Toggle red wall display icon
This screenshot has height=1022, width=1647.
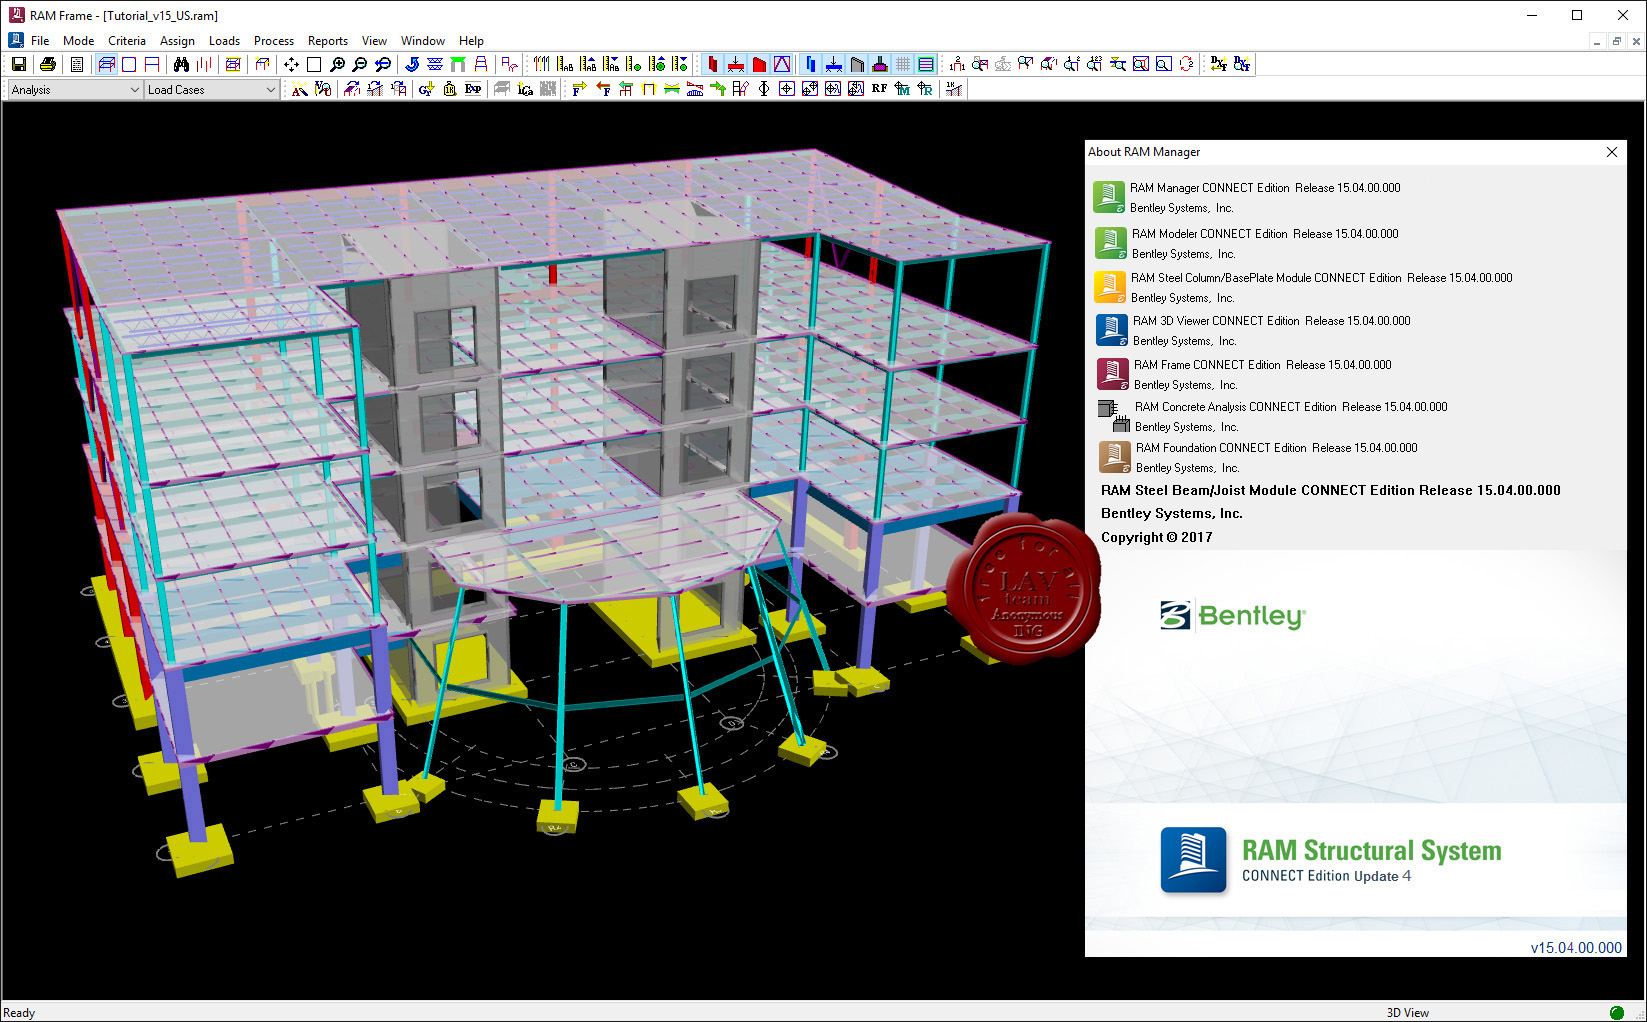tap(759, 64)
